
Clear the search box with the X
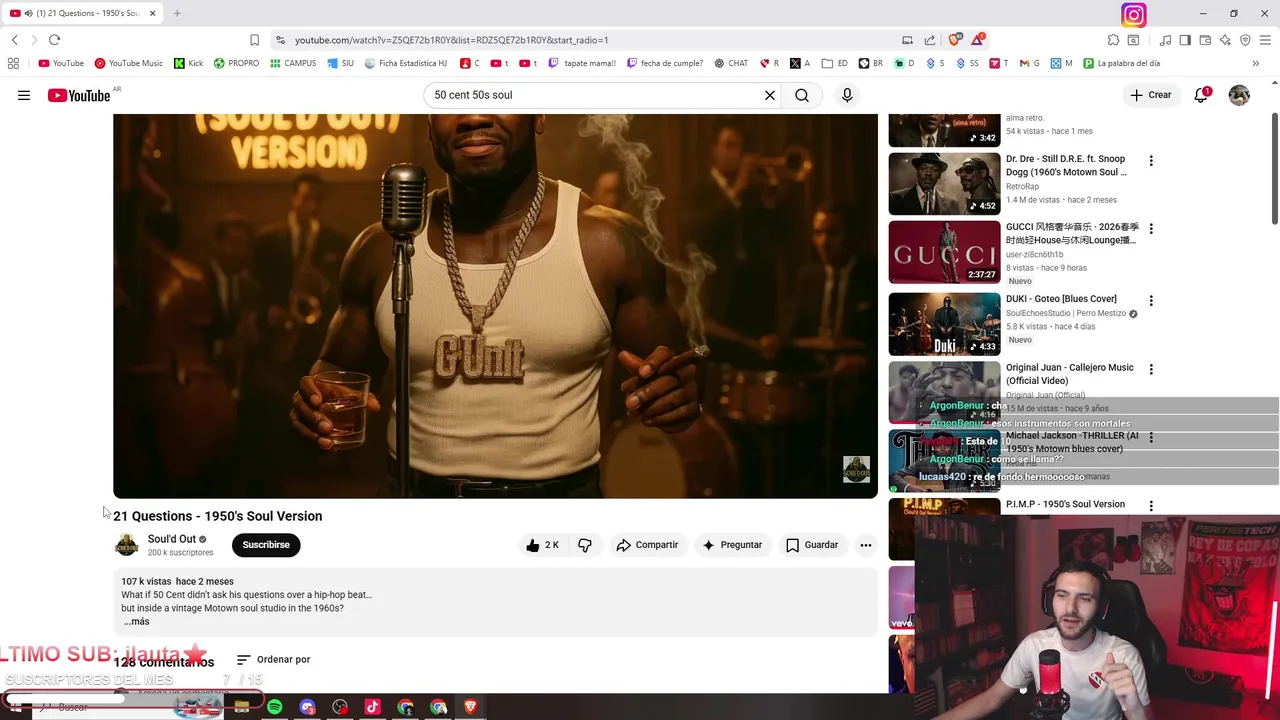(x=770, y=95)
